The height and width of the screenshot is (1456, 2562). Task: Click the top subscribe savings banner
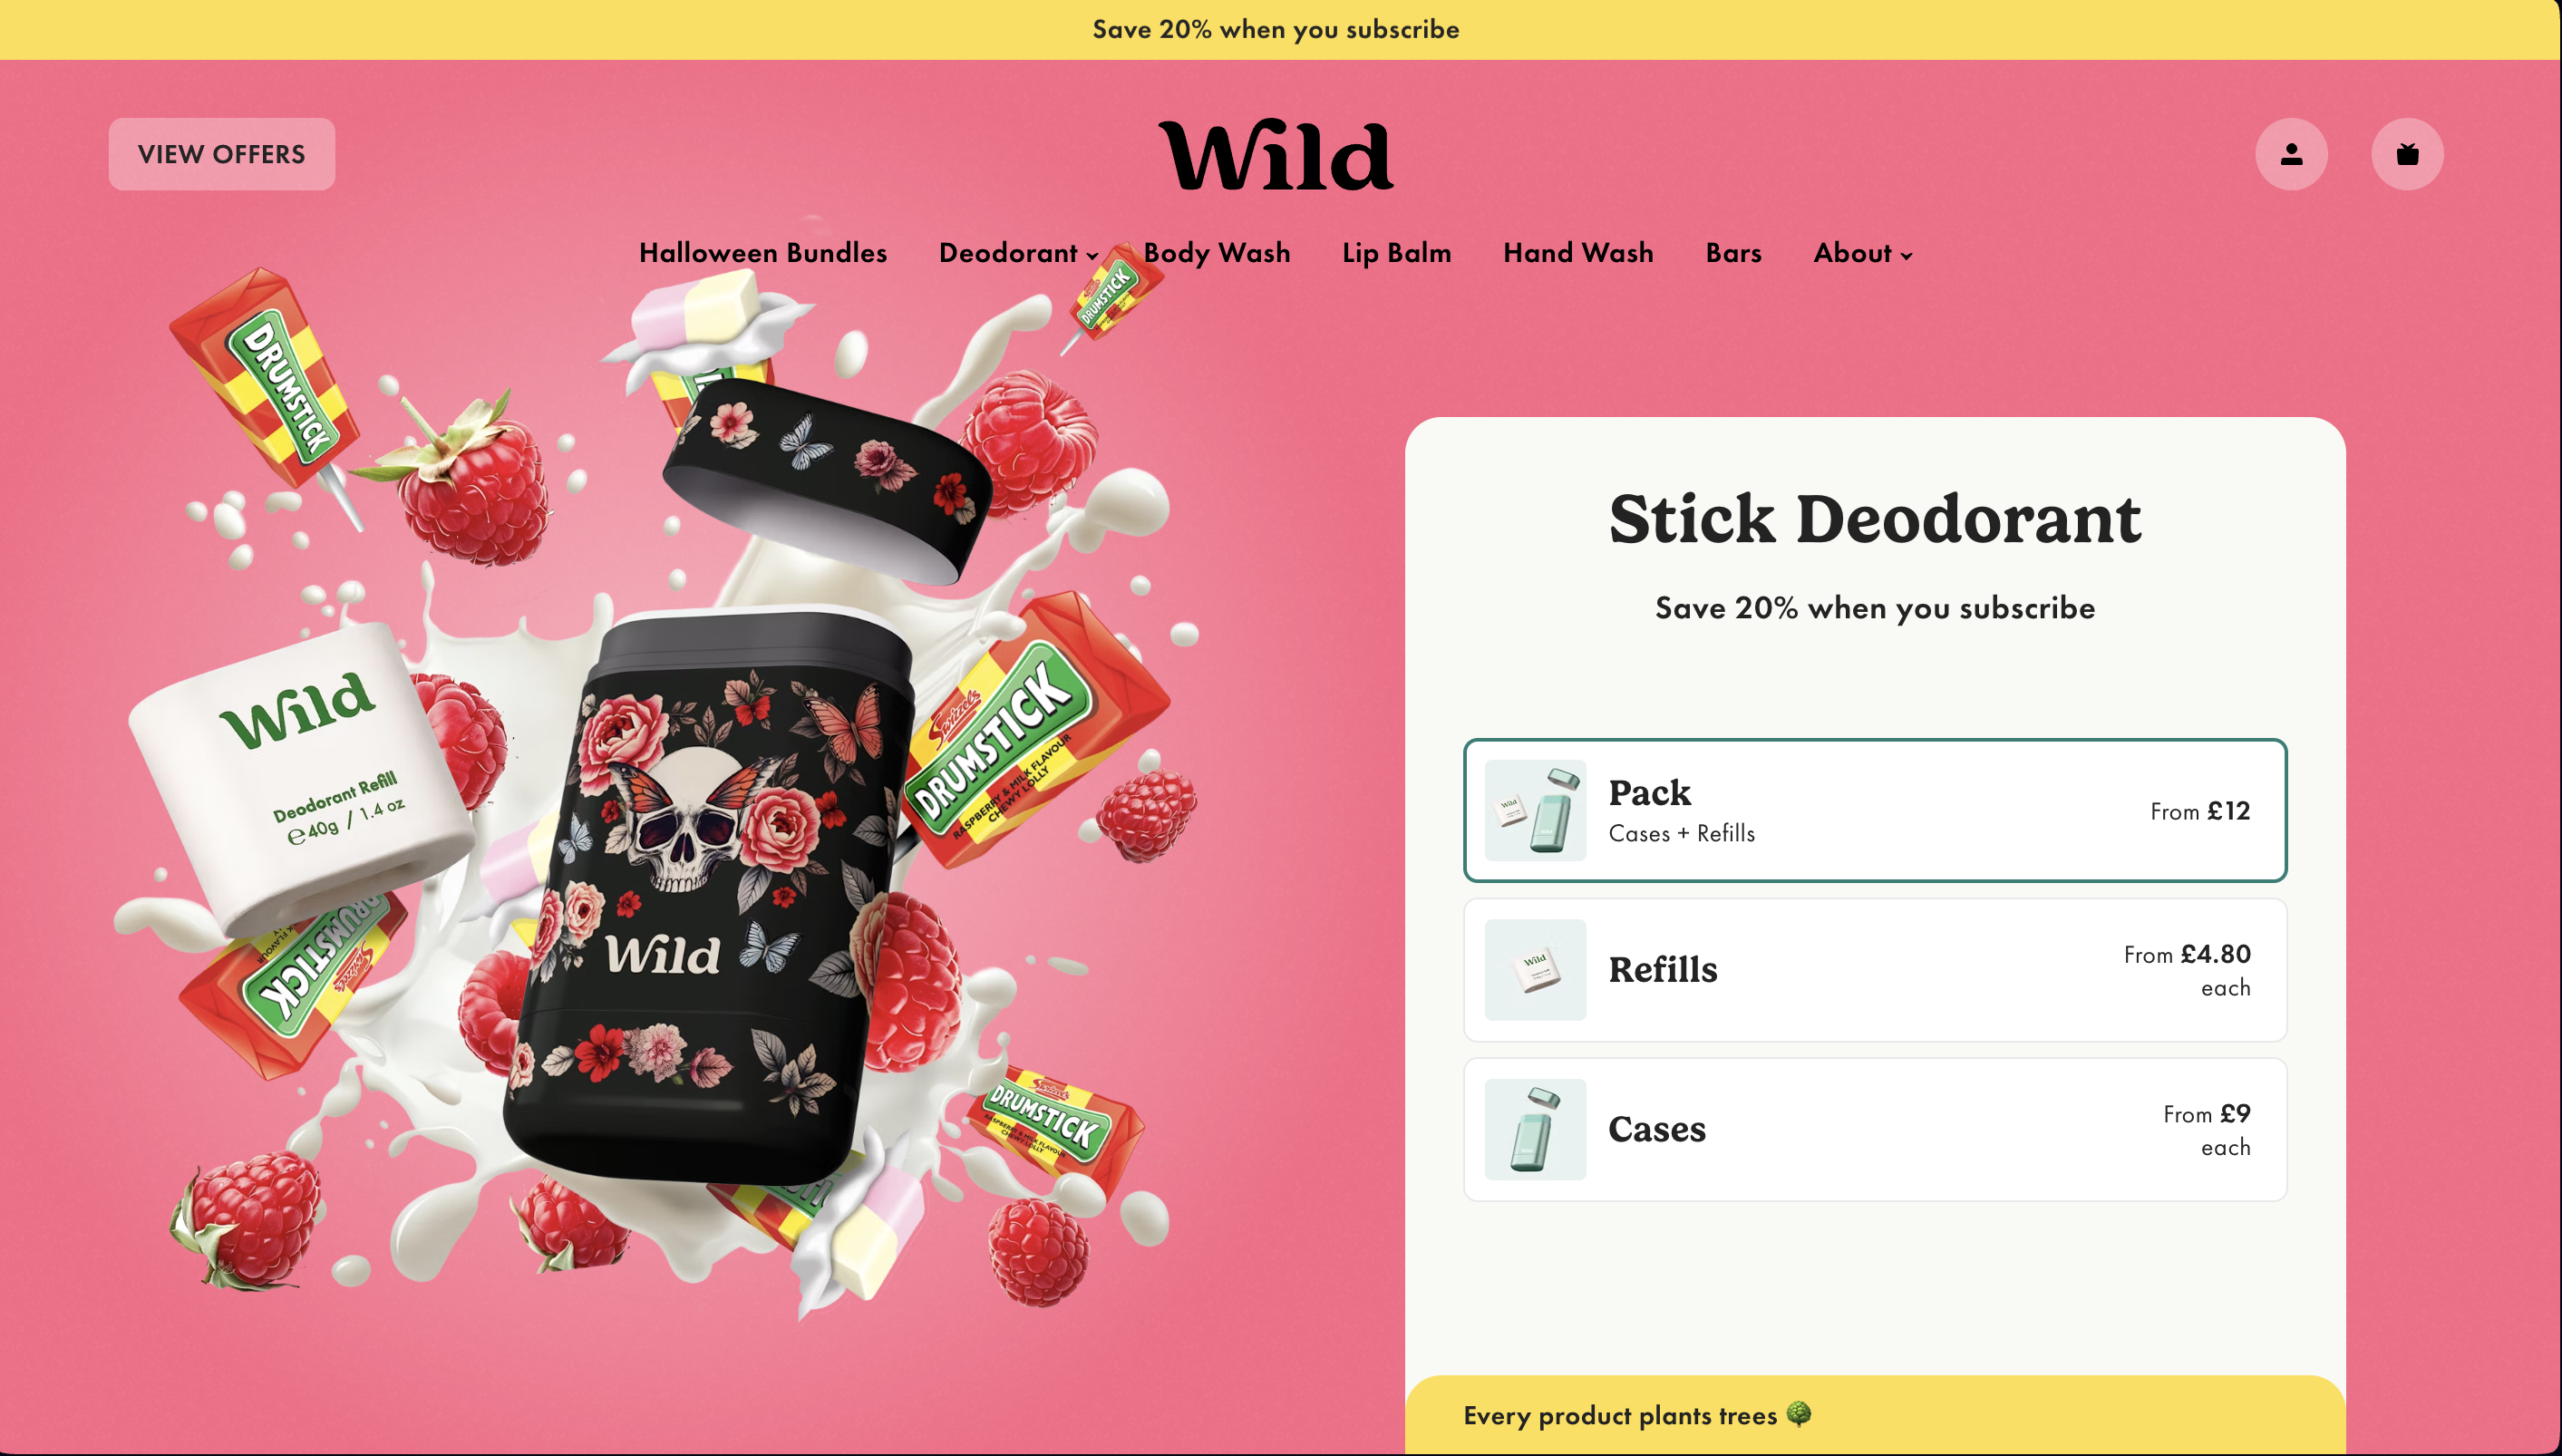pyautogui.click(x=1276, y=29)
